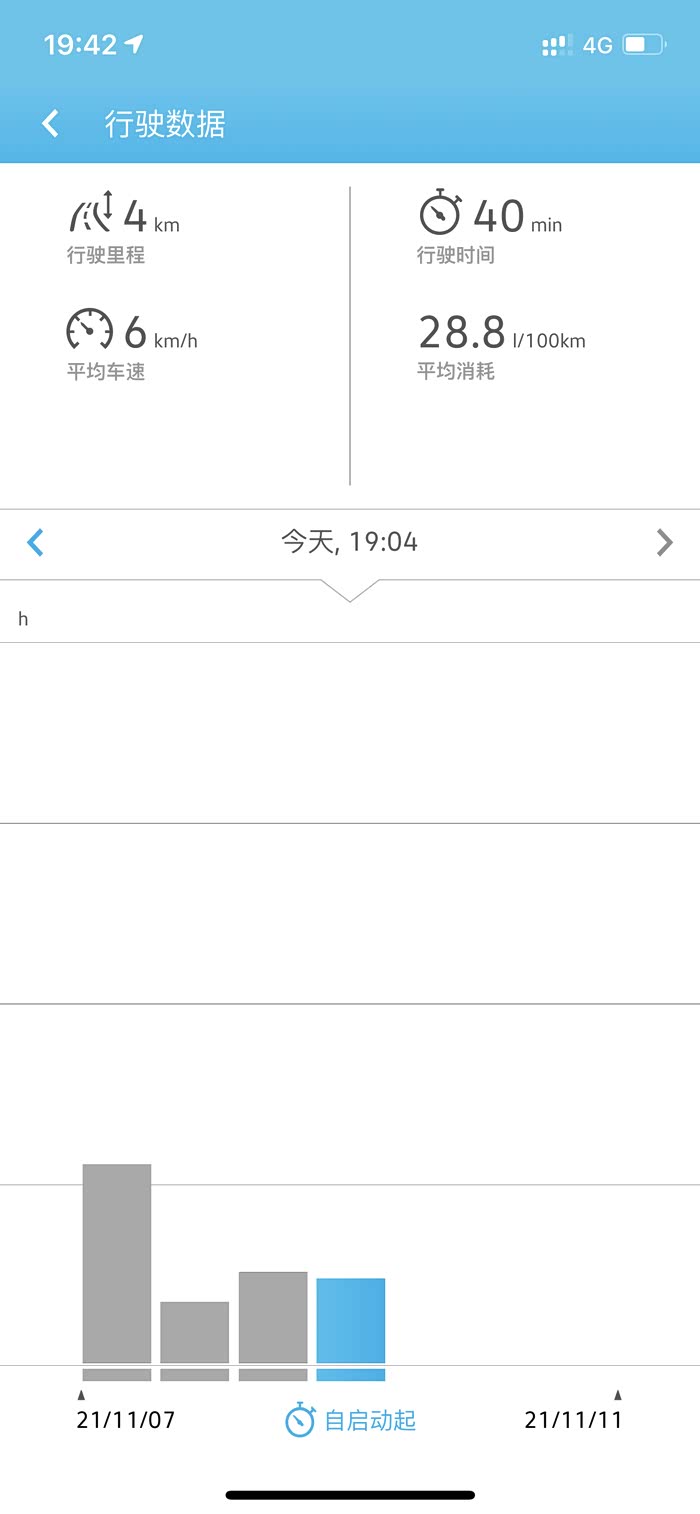Tap the back arrow beside 行驶数据
This screenshot has width=700, height=1514.
(x=50, y=124)
